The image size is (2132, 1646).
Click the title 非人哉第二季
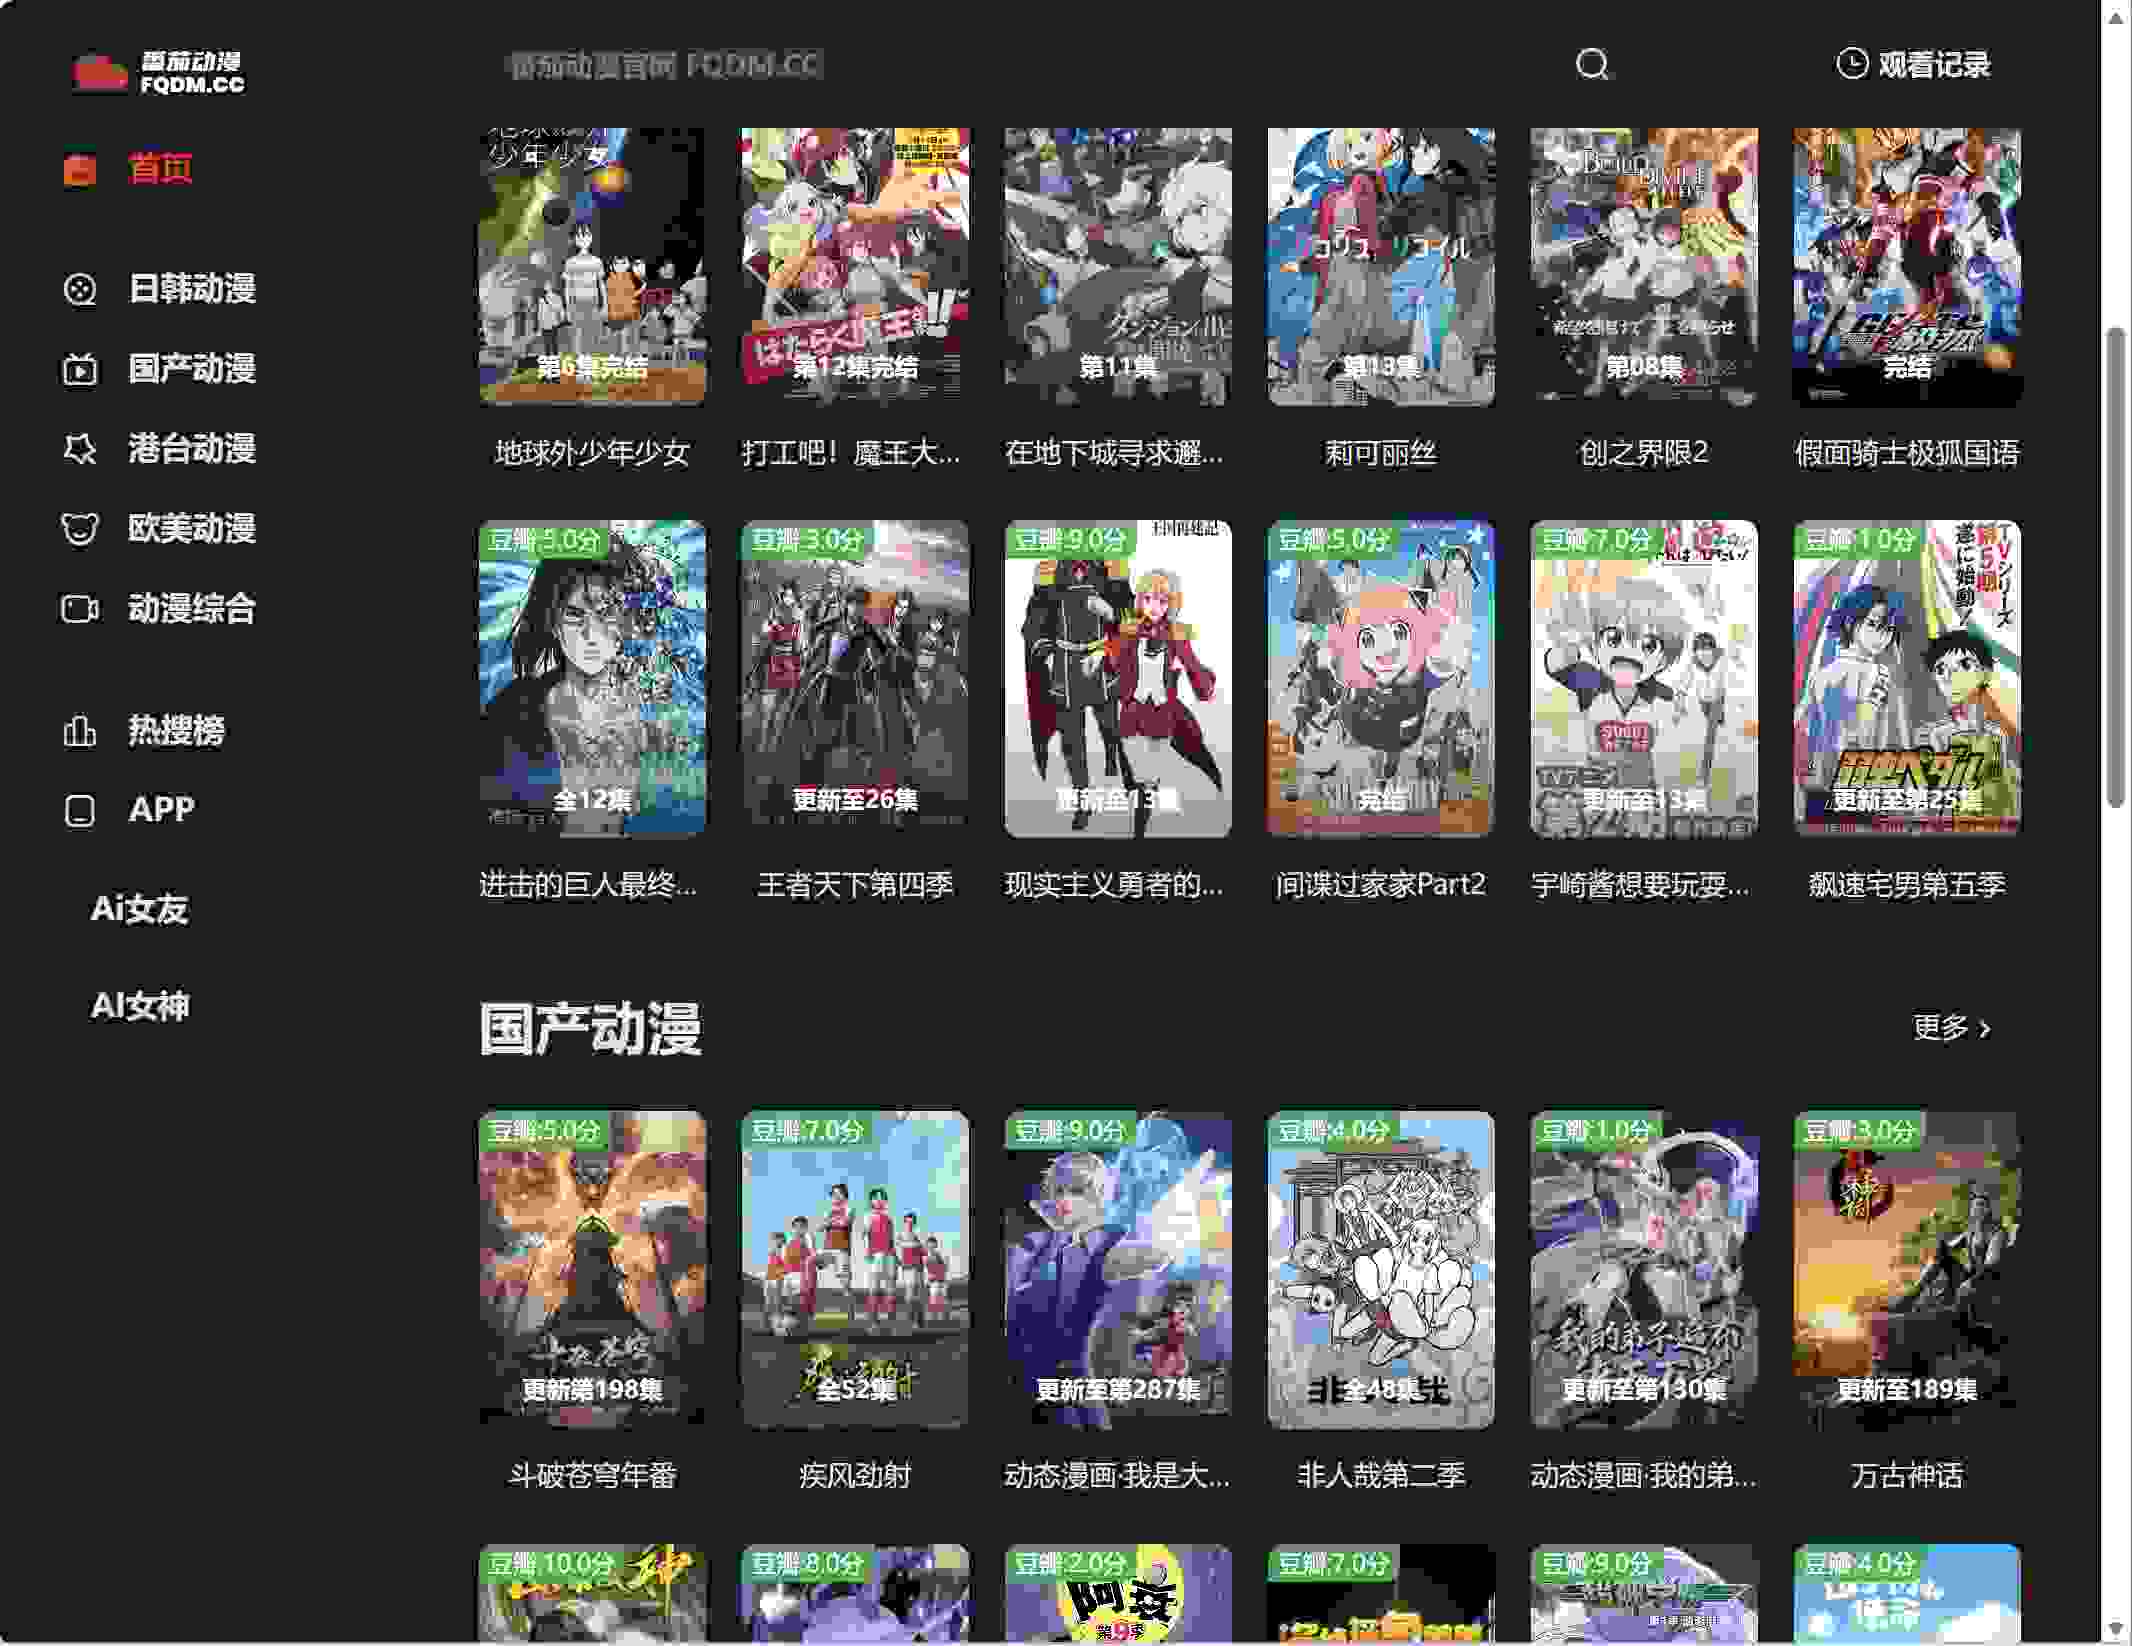(1381, 1476)
